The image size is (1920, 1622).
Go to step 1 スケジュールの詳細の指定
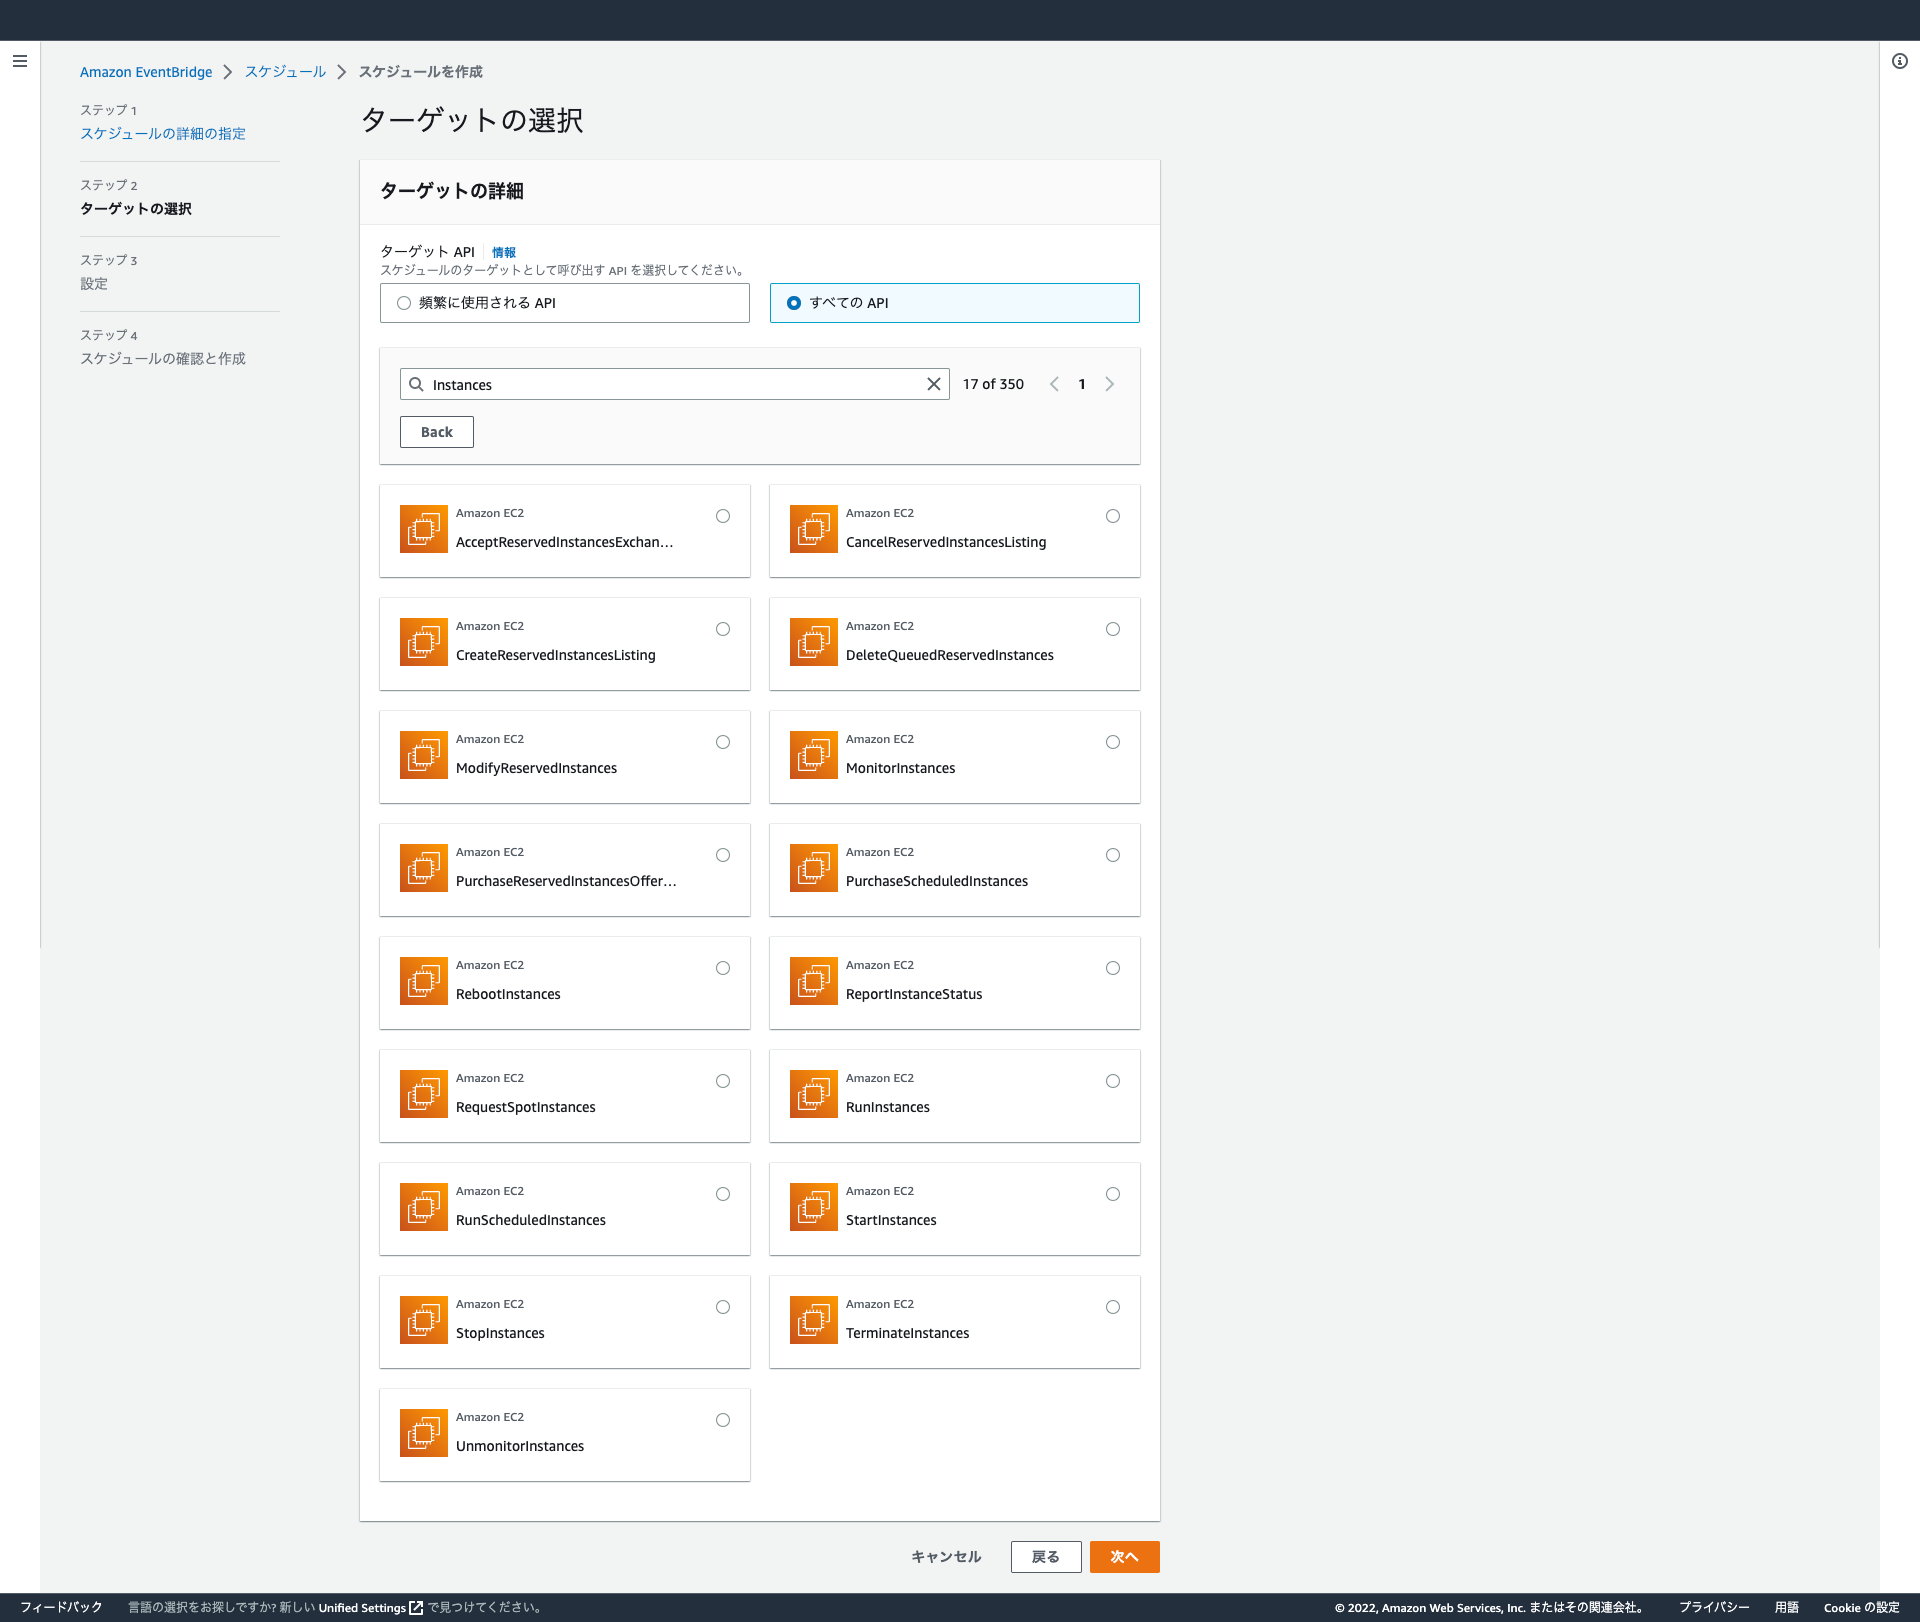[x=163, y=134]
